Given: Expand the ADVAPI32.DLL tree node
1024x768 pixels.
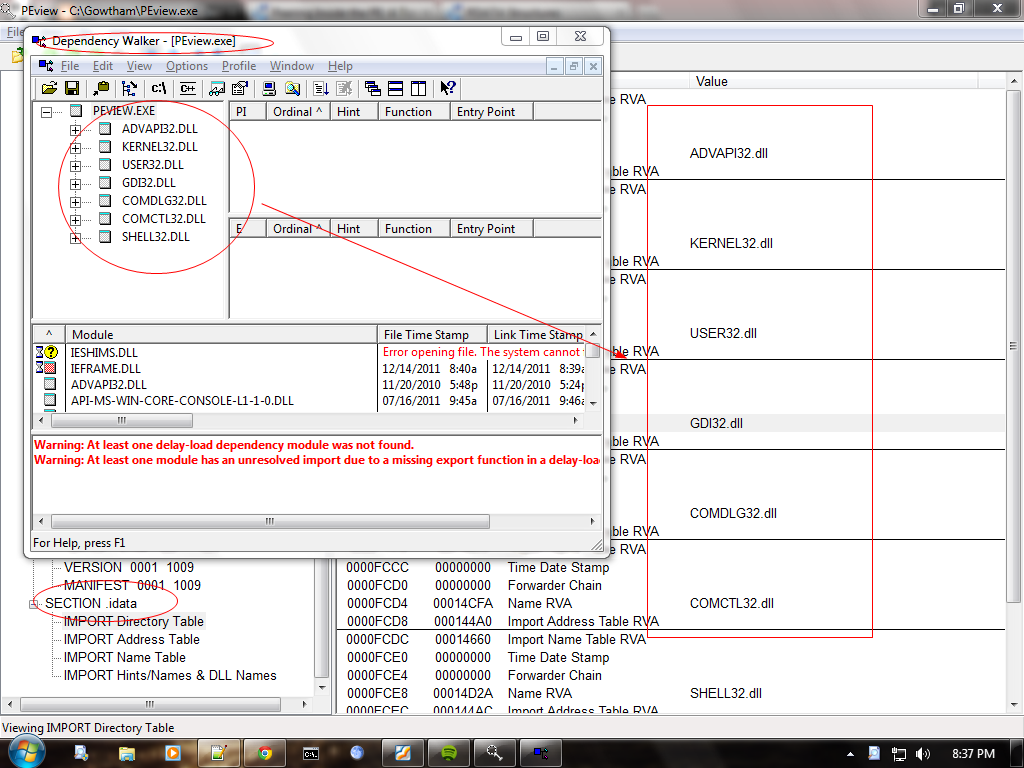Looking at the screenshot, I should pyautogui.click(x=77, y=128).
